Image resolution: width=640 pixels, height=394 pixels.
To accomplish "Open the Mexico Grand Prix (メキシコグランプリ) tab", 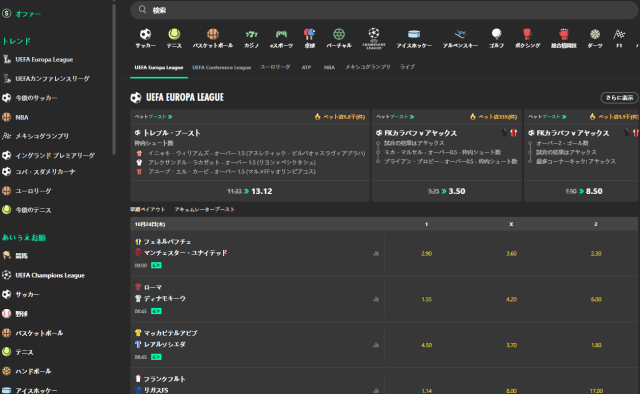I will (x=368, y=67).
